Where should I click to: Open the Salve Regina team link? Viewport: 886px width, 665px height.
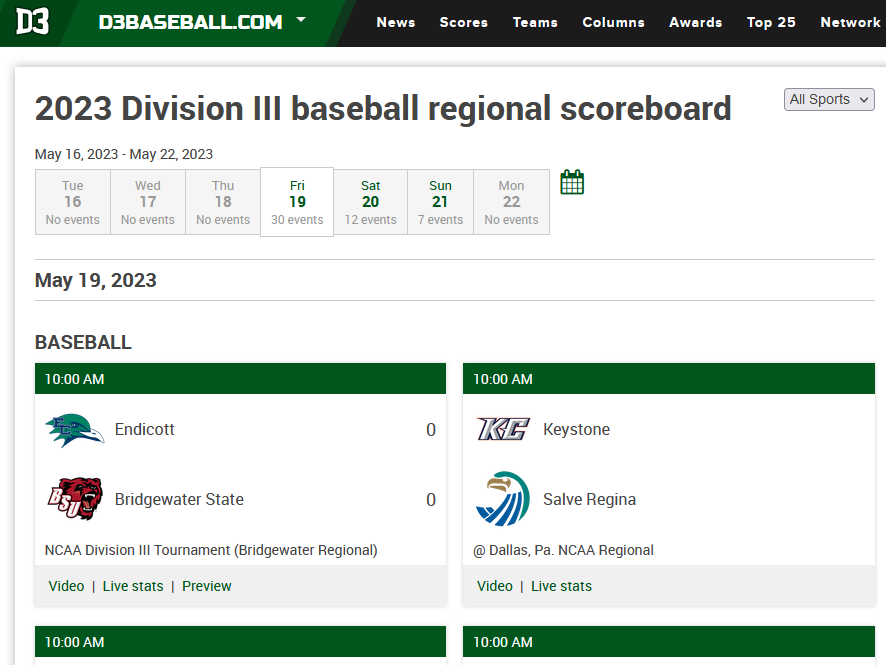coord(589,499)
